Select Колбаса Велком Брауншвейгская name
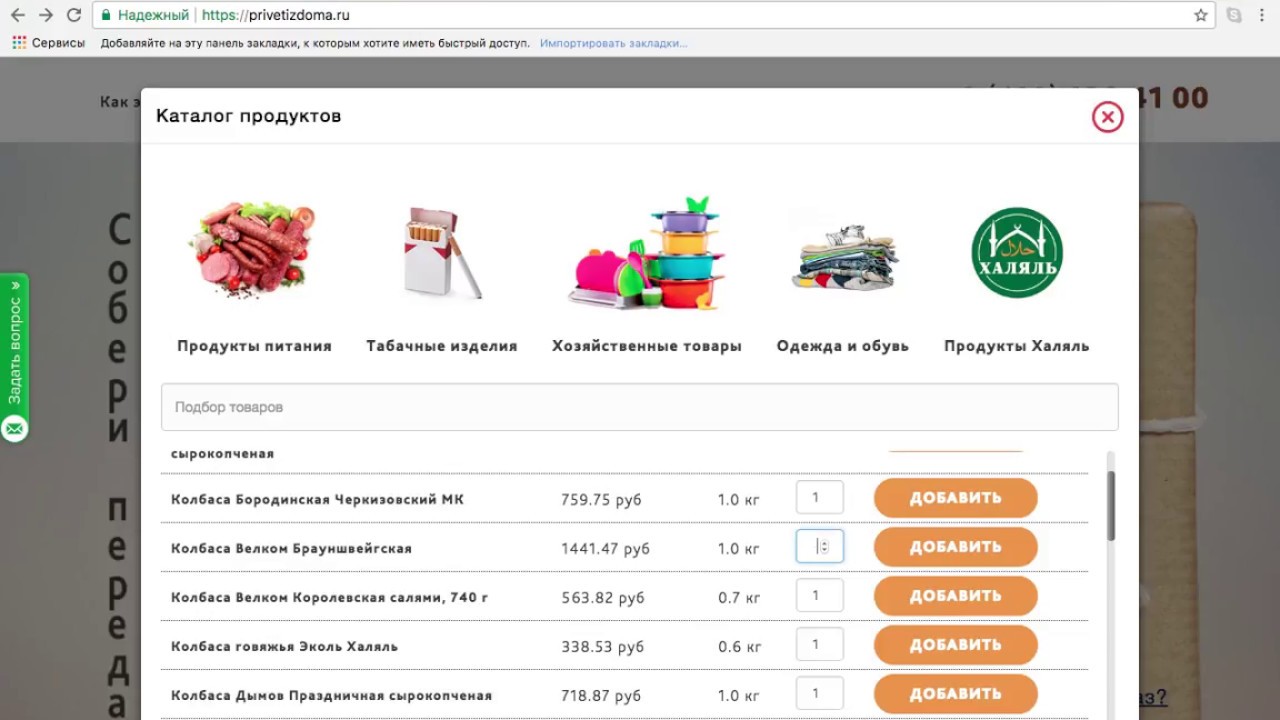1280x720 pixels. pyautogui.click(x=291, y=548)
